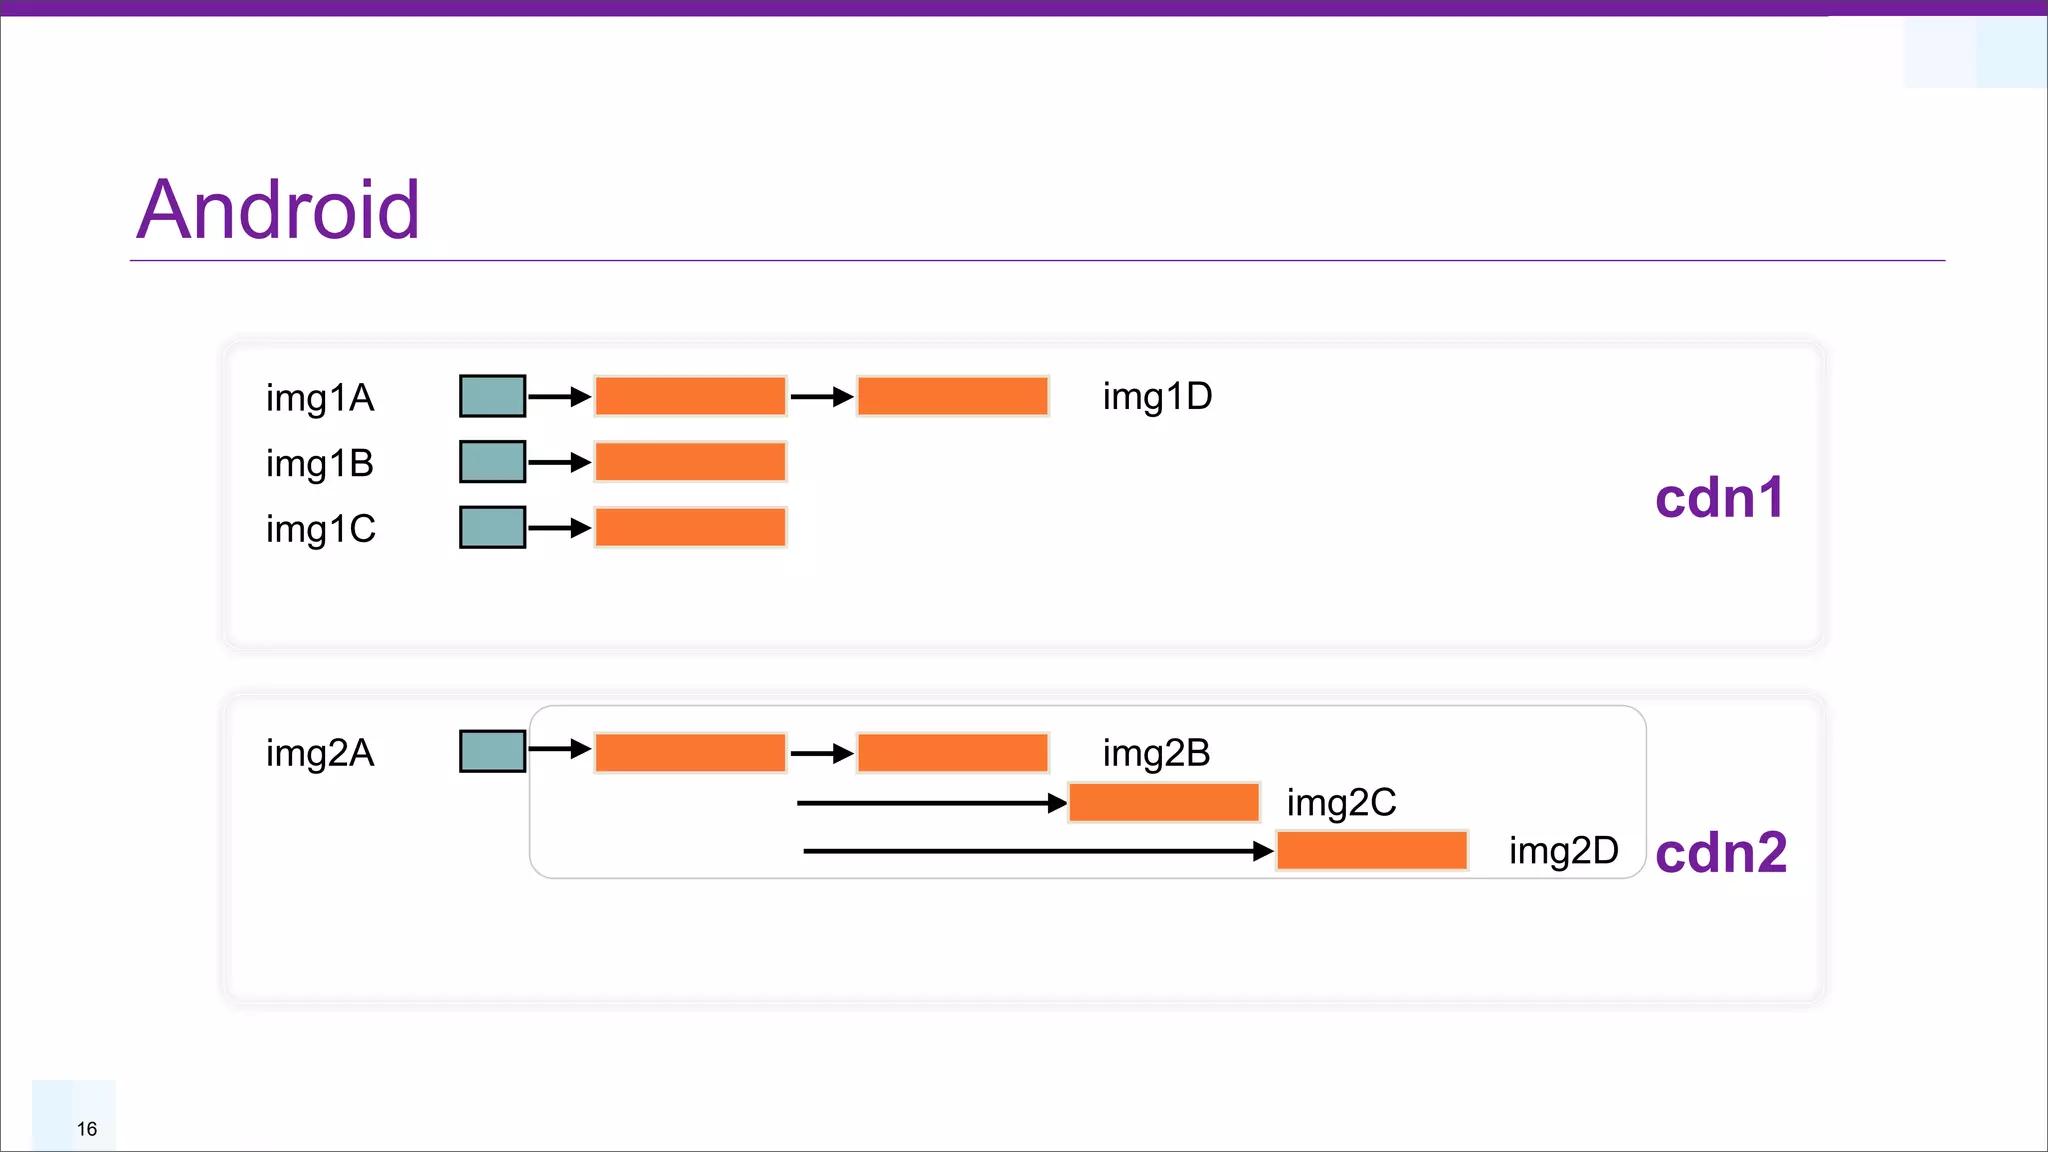Click the orange bar in img1C row

[690, 527]
